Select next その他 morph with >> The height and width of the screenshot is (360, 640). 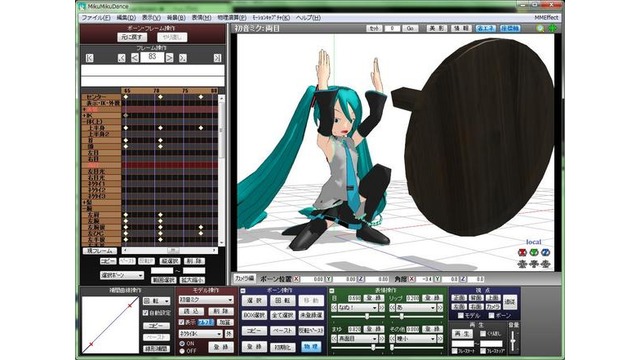(x=440, y=338)
